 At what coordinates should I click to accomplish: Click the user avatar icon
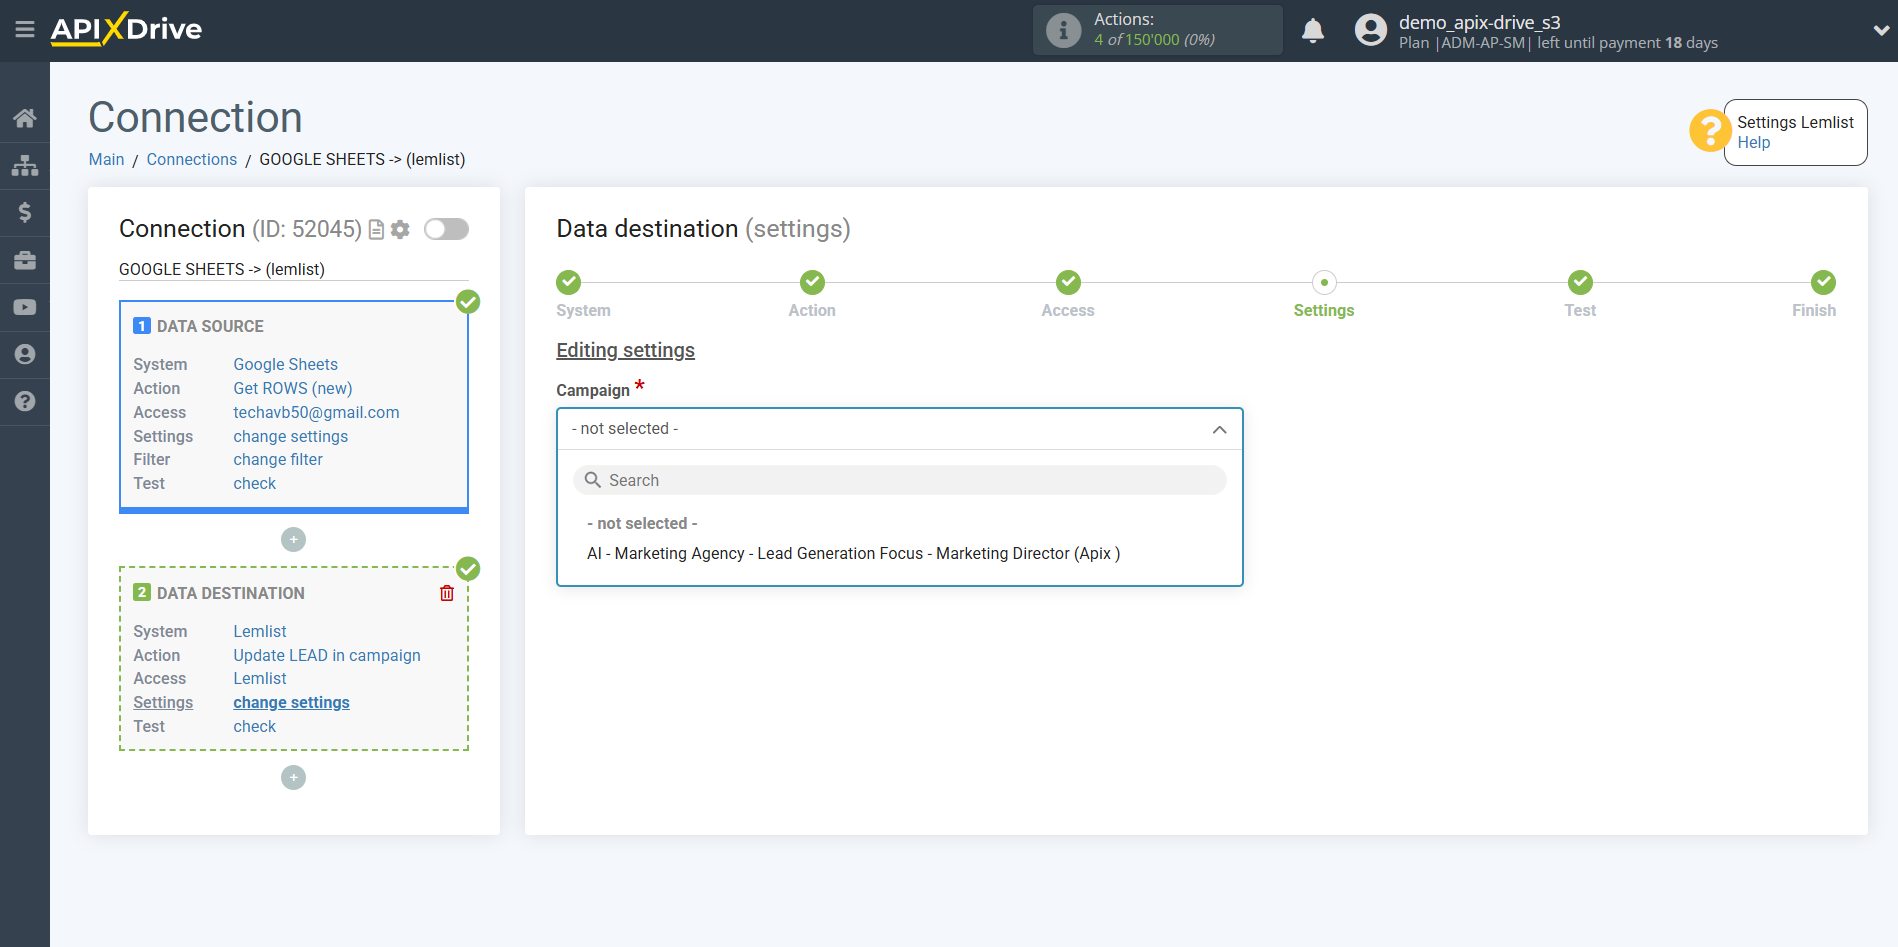(1371, 30)
